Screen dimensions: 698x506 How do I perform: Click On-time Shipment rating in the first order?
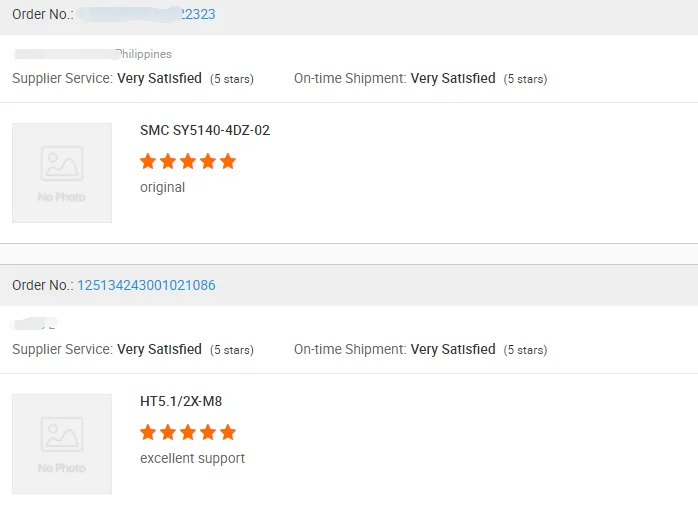tap(453, 78)
